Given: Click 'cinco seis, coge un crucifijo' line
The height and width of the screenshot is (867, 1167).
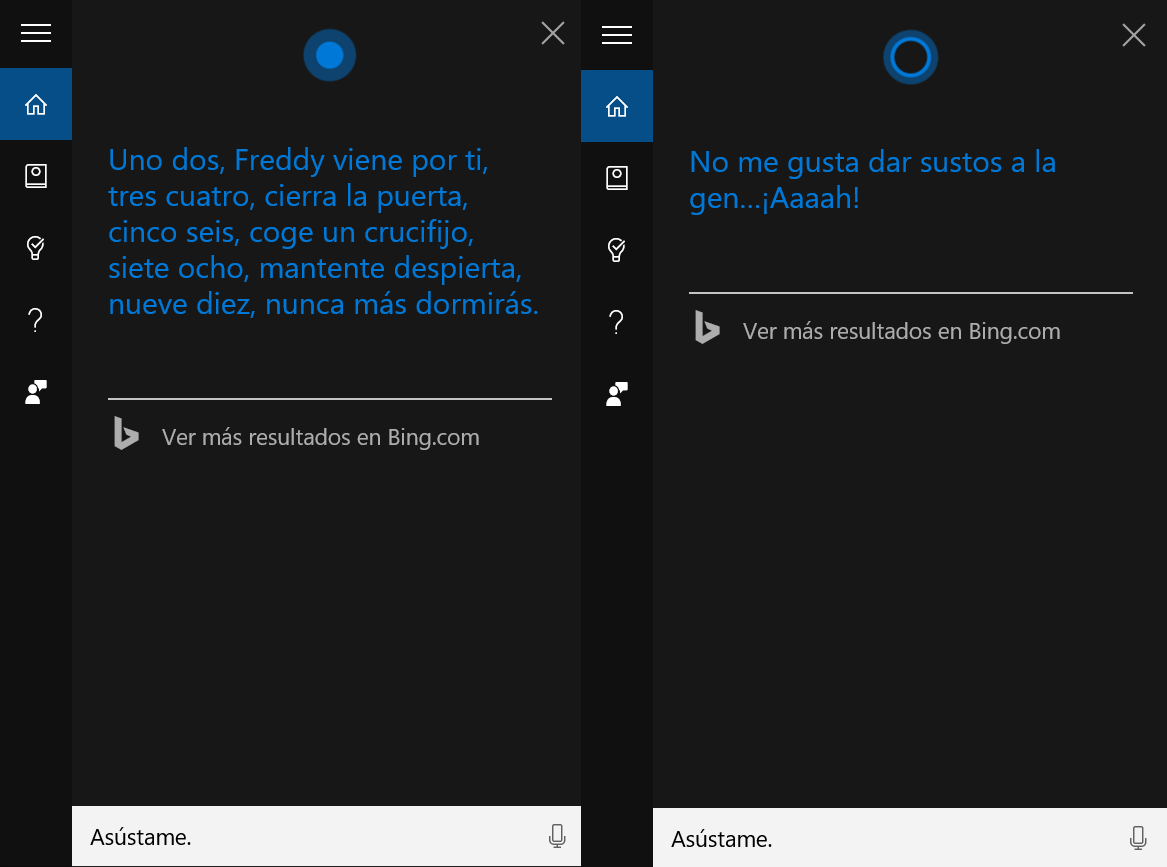Looking at the screenshot, I should coord(291,233).
